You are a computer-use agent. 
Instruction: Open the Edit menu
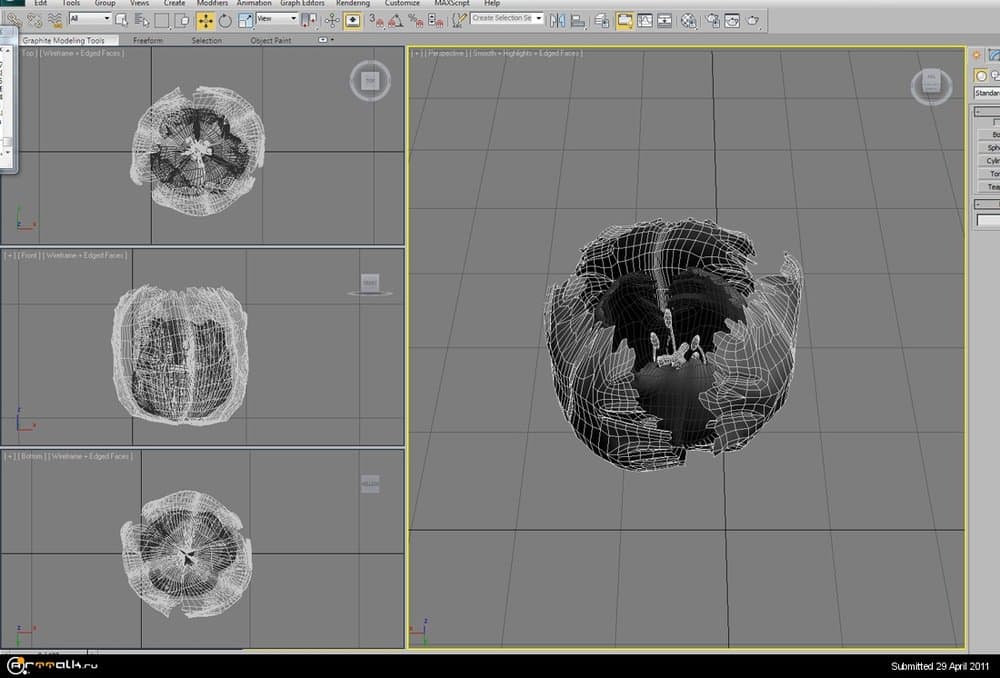pos(41,3)
